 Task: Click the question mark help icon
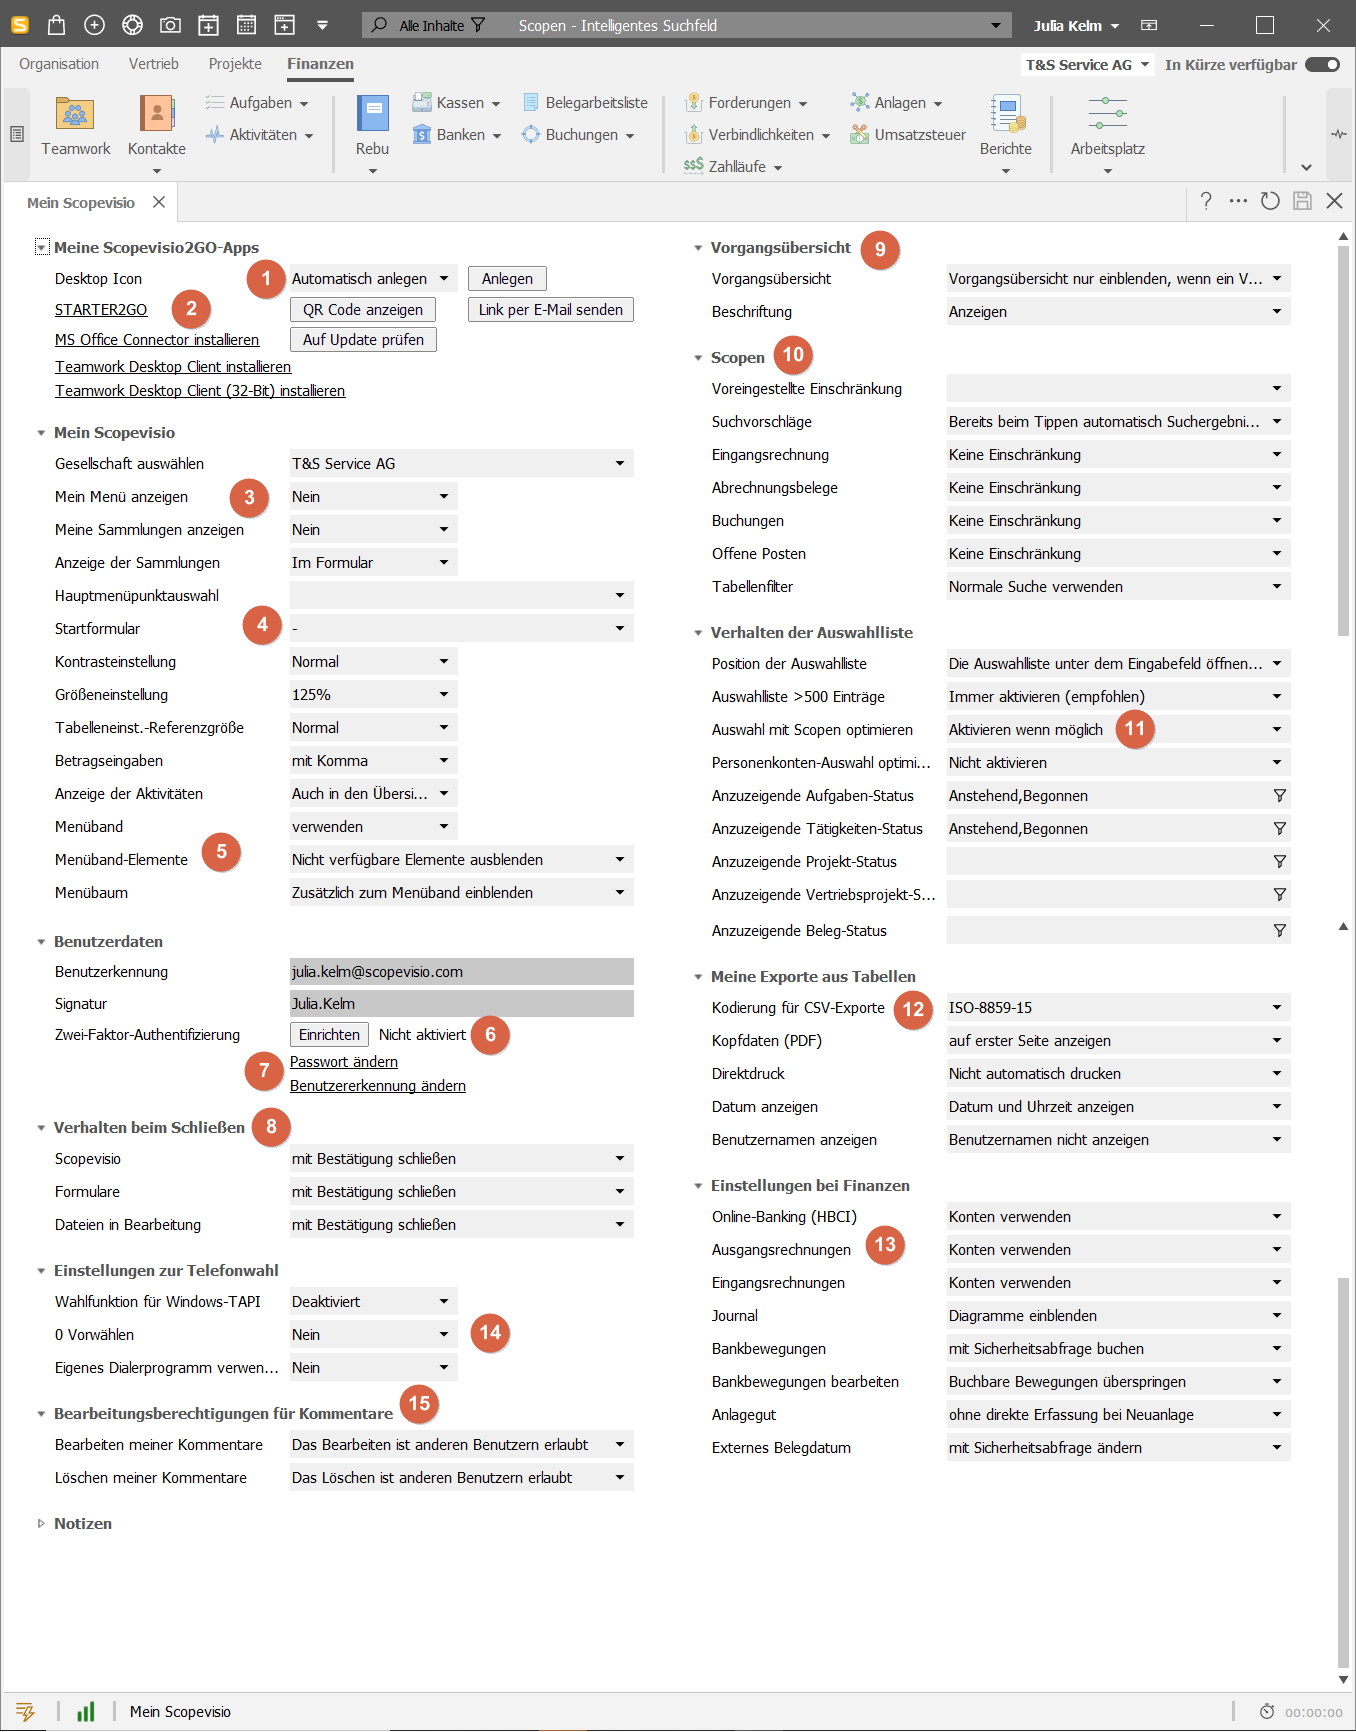[1206, 201]
